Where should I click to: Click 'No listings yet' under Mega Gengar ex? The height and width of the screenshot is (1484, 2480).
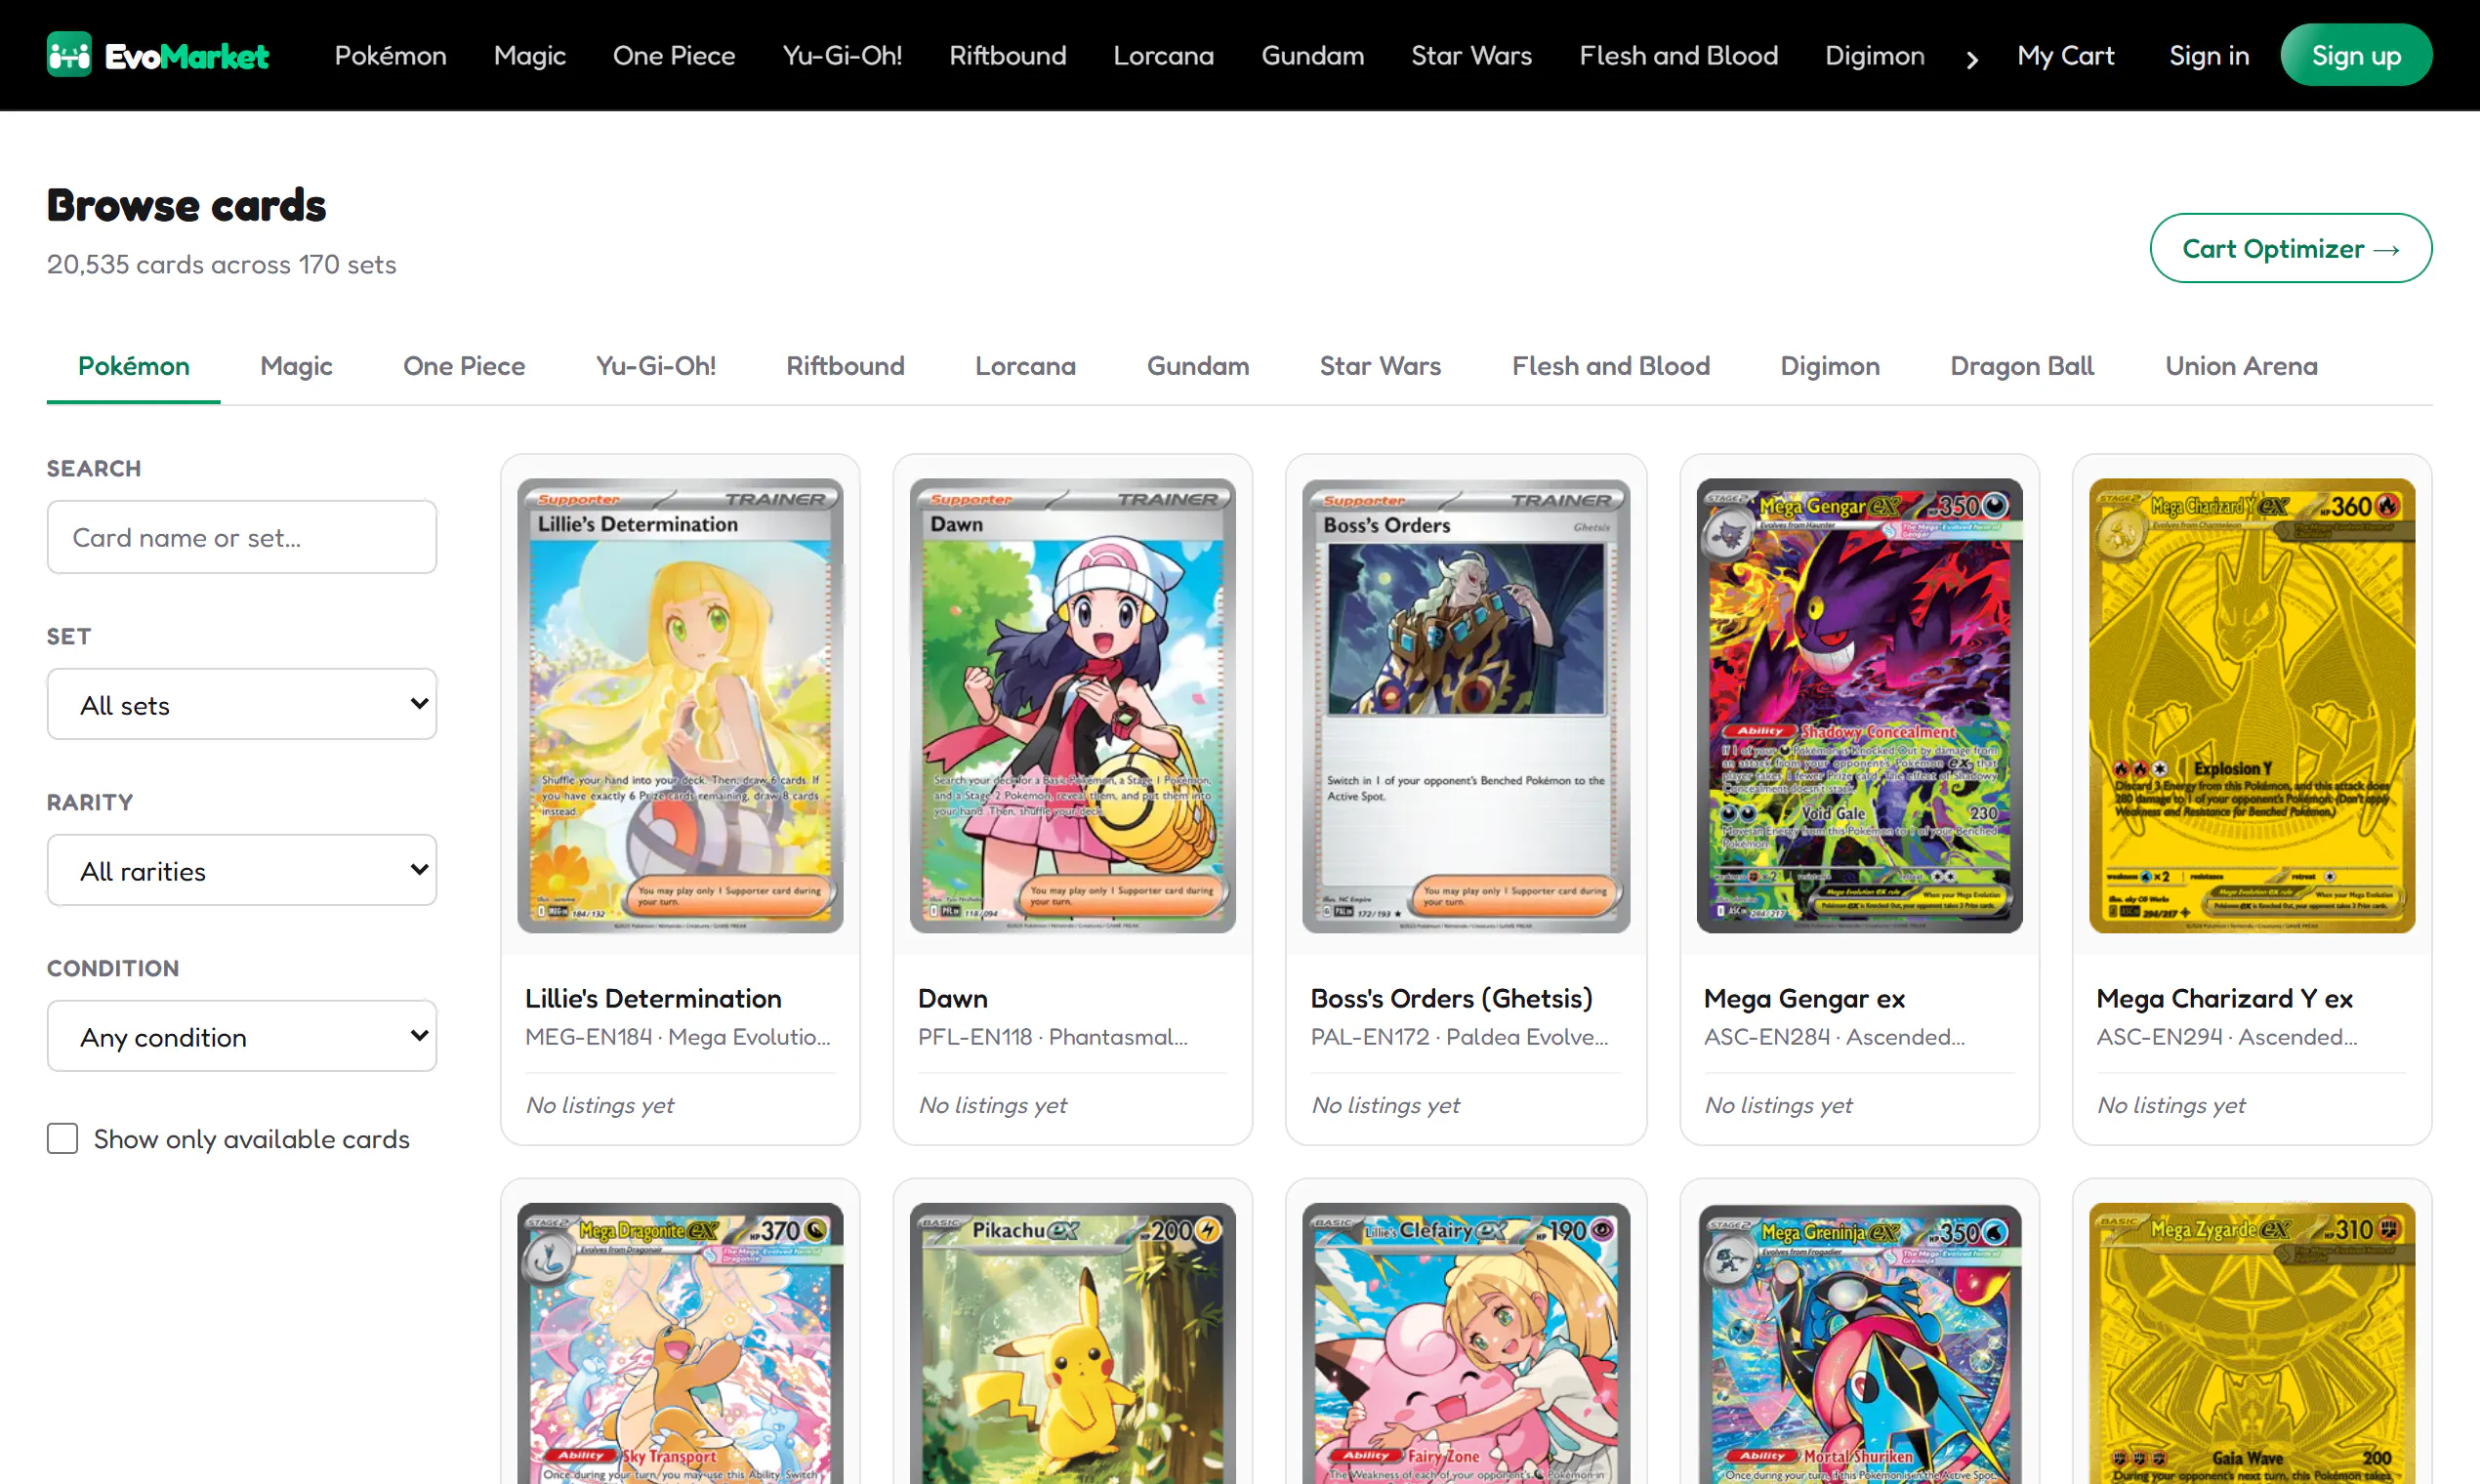[1778, 1105]
